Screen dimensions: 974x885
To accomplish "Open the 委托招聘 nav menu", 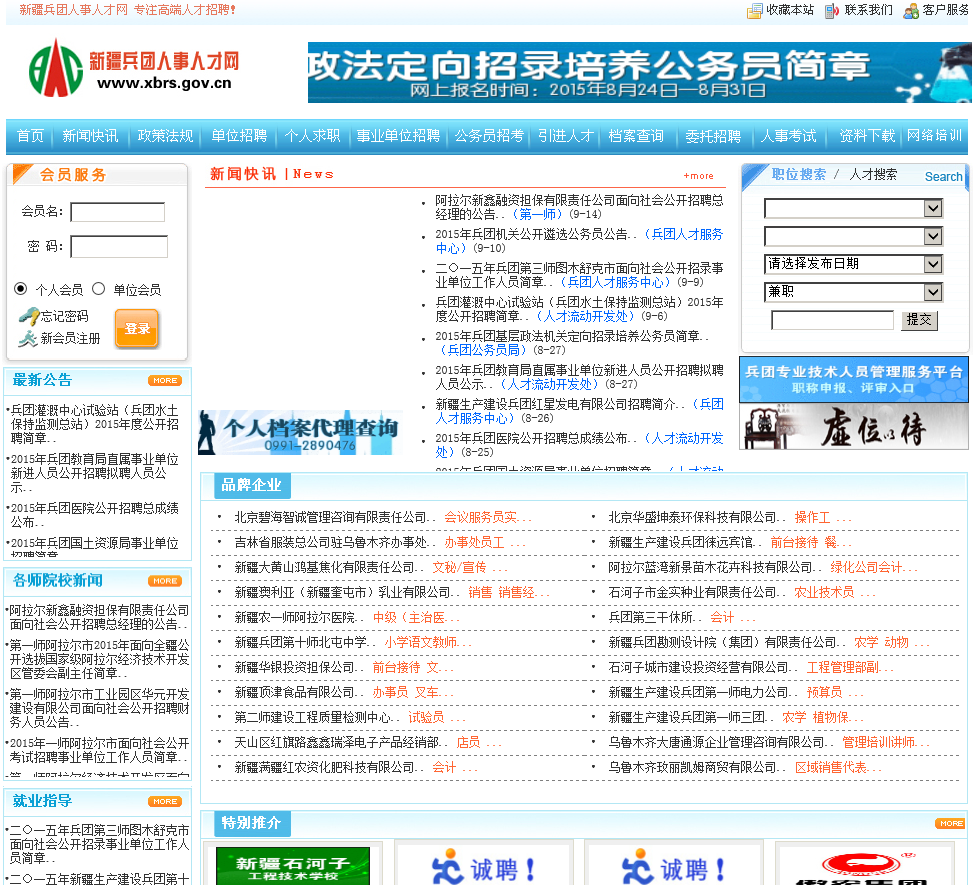I will click(x=713, y=136).
